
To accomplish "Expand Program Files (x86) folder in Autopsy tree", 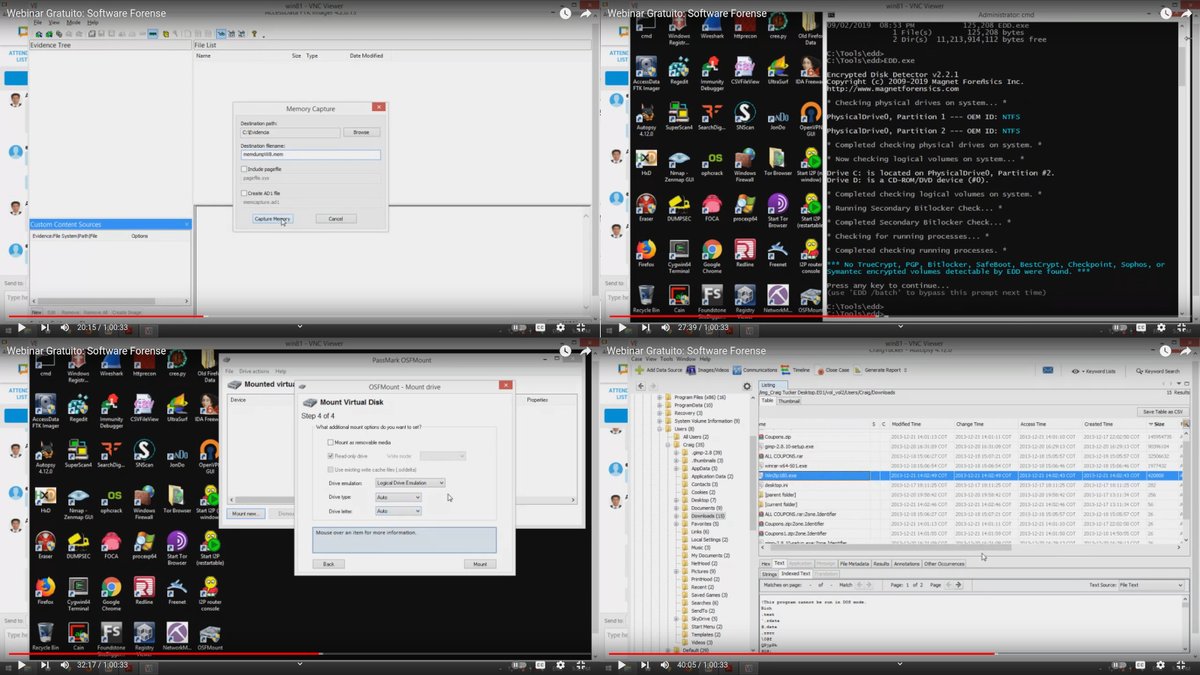I will 661,398.
